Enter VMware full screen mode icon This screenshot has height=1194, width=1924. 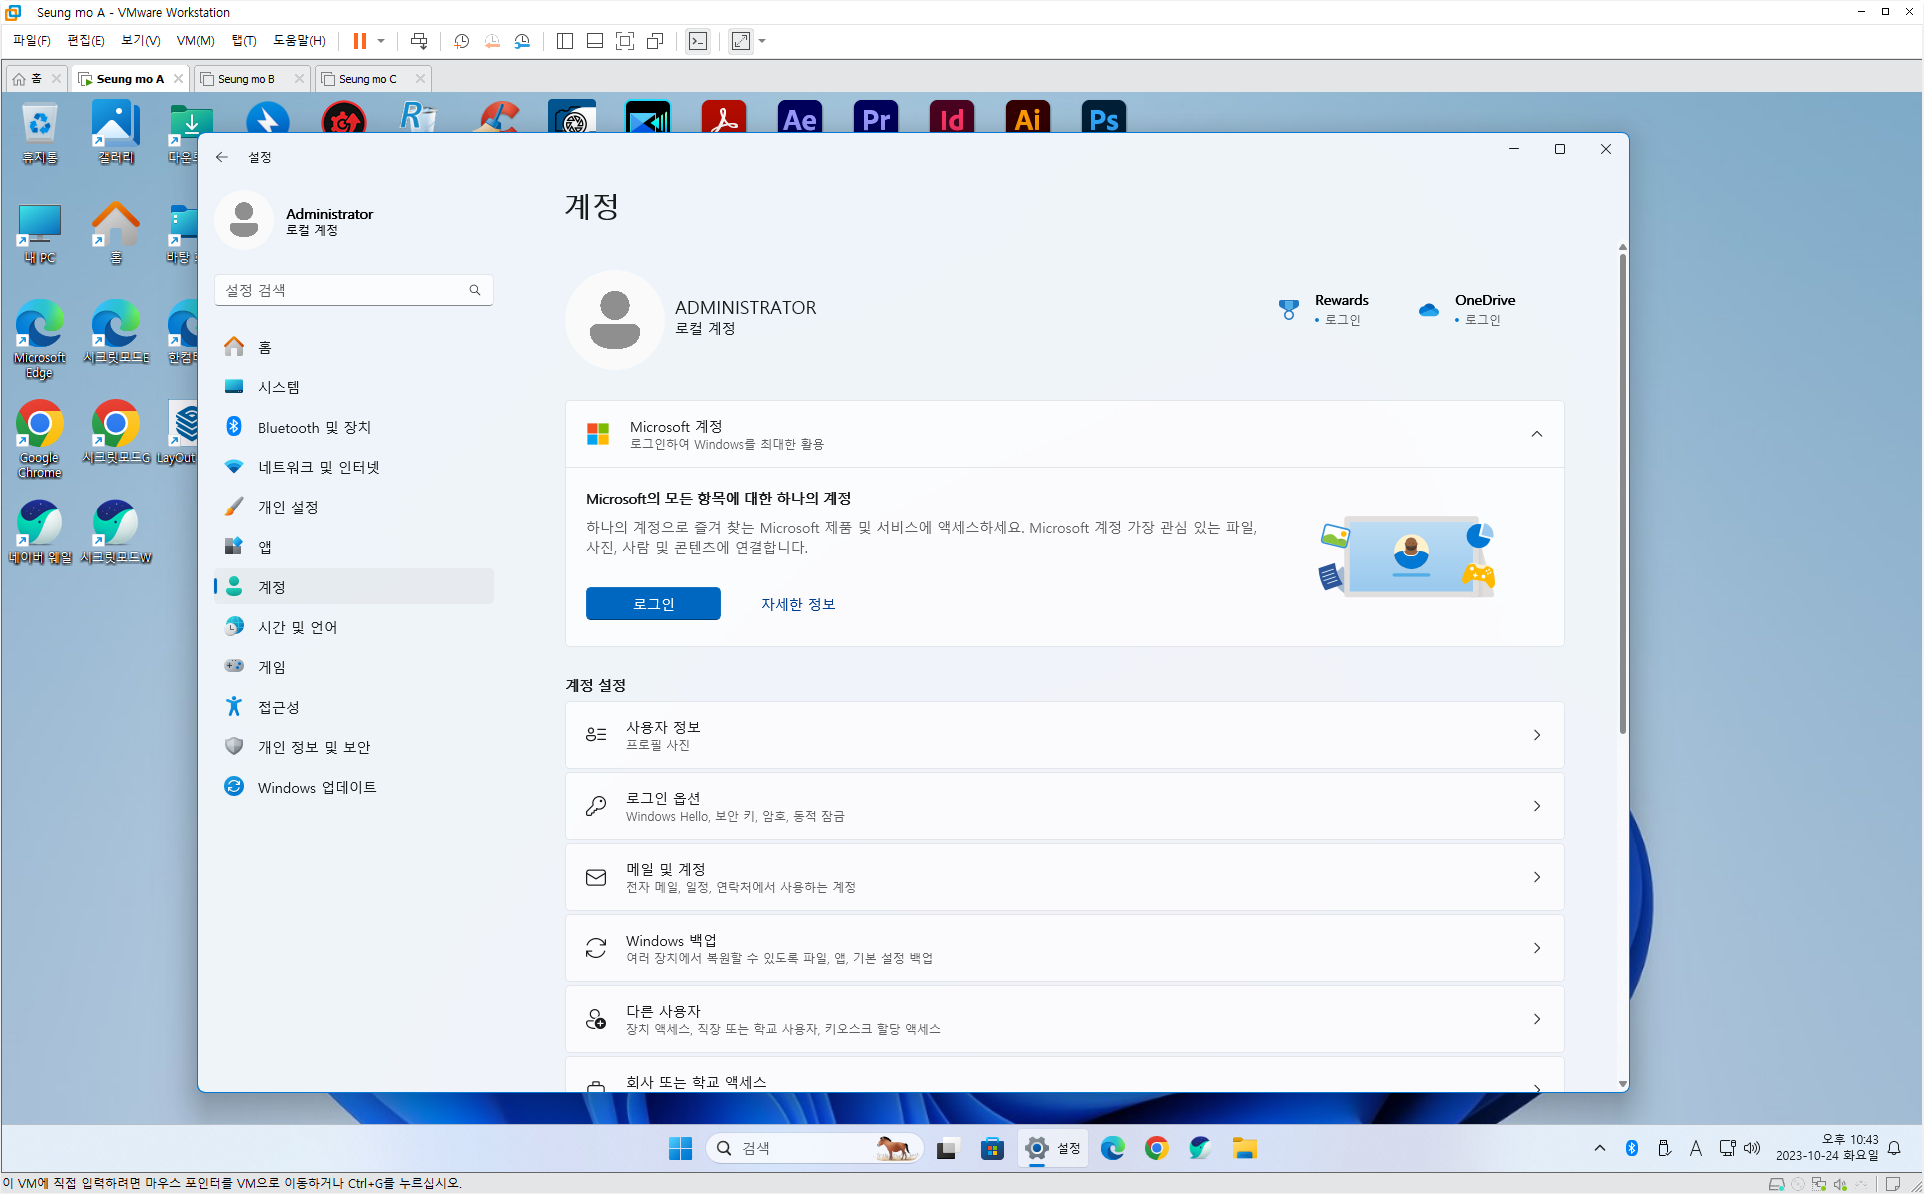click(625, 41)
